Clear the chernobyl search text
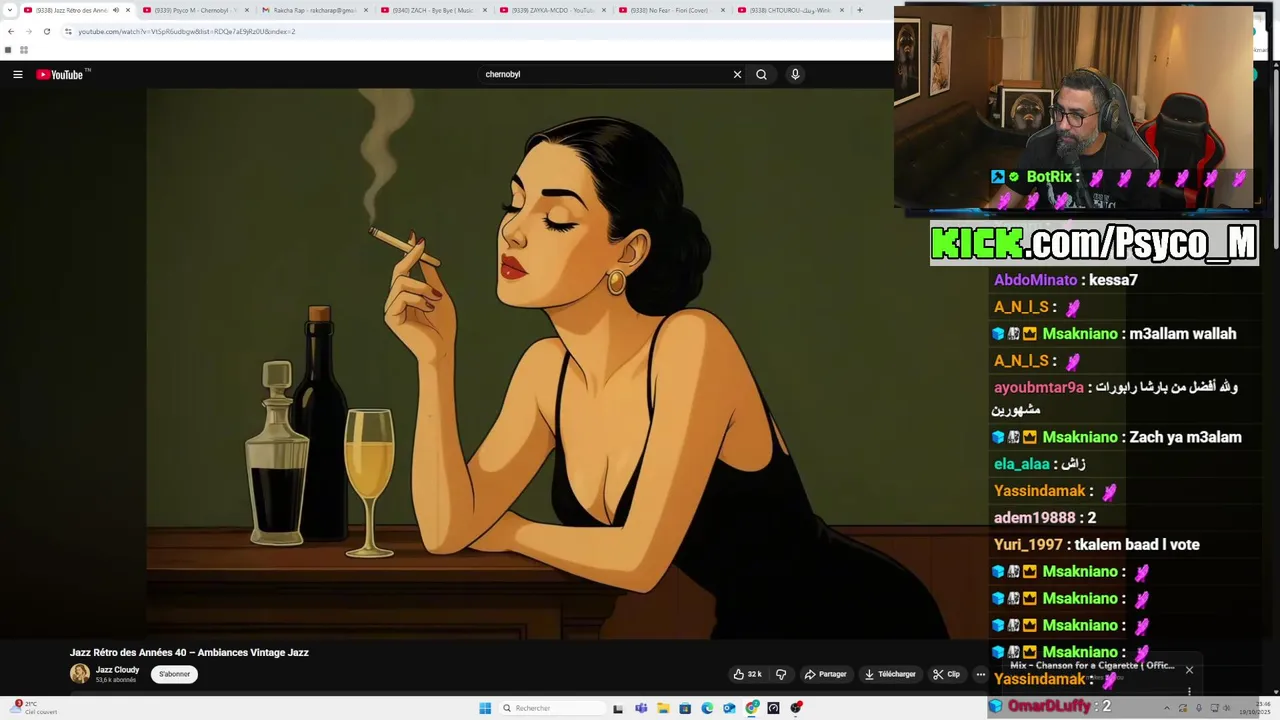 [737, 74]
